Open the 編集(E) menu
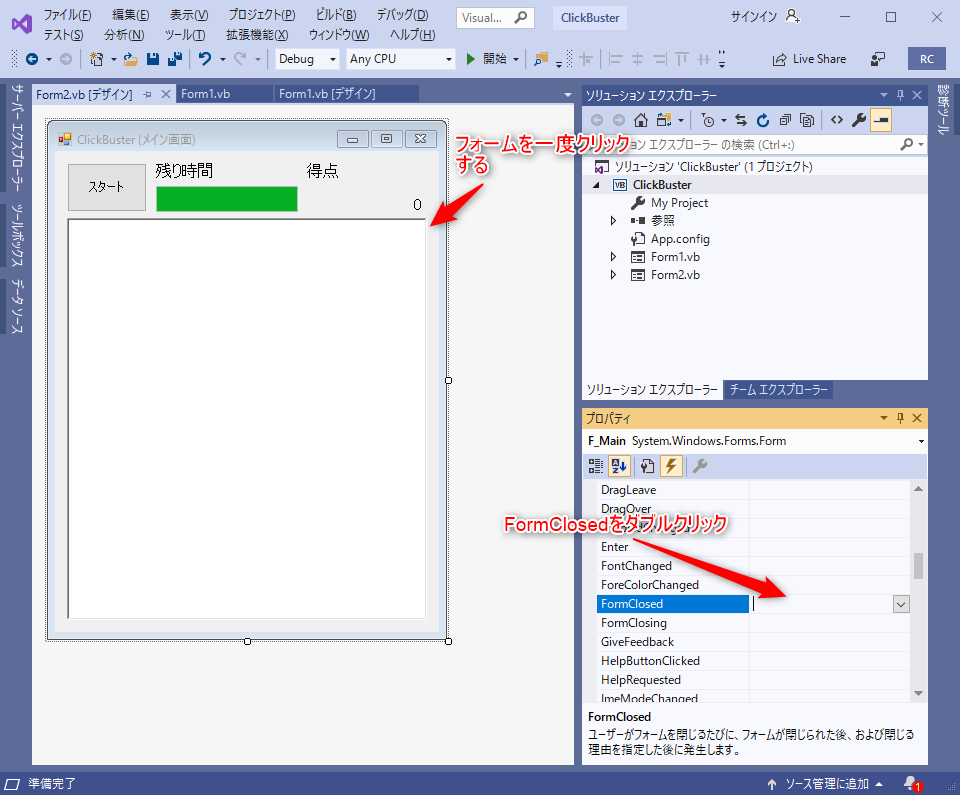 coord(130,15)
